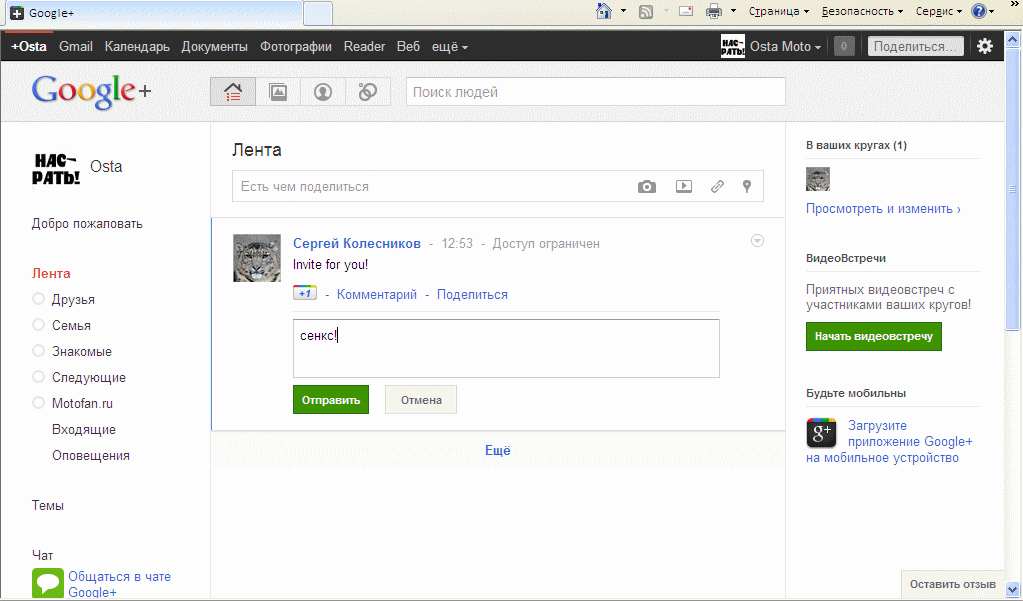This screenshot has width=1023, height=601.
Task: Click the browser RSS feeds icon
Action: coord(646,11)
